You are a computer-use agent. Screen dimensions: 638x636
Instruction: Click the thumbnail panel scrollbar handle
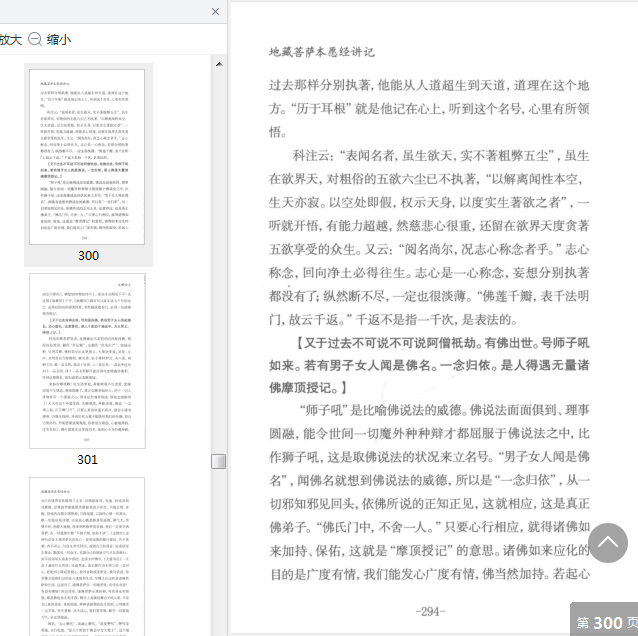pos(218,461)
